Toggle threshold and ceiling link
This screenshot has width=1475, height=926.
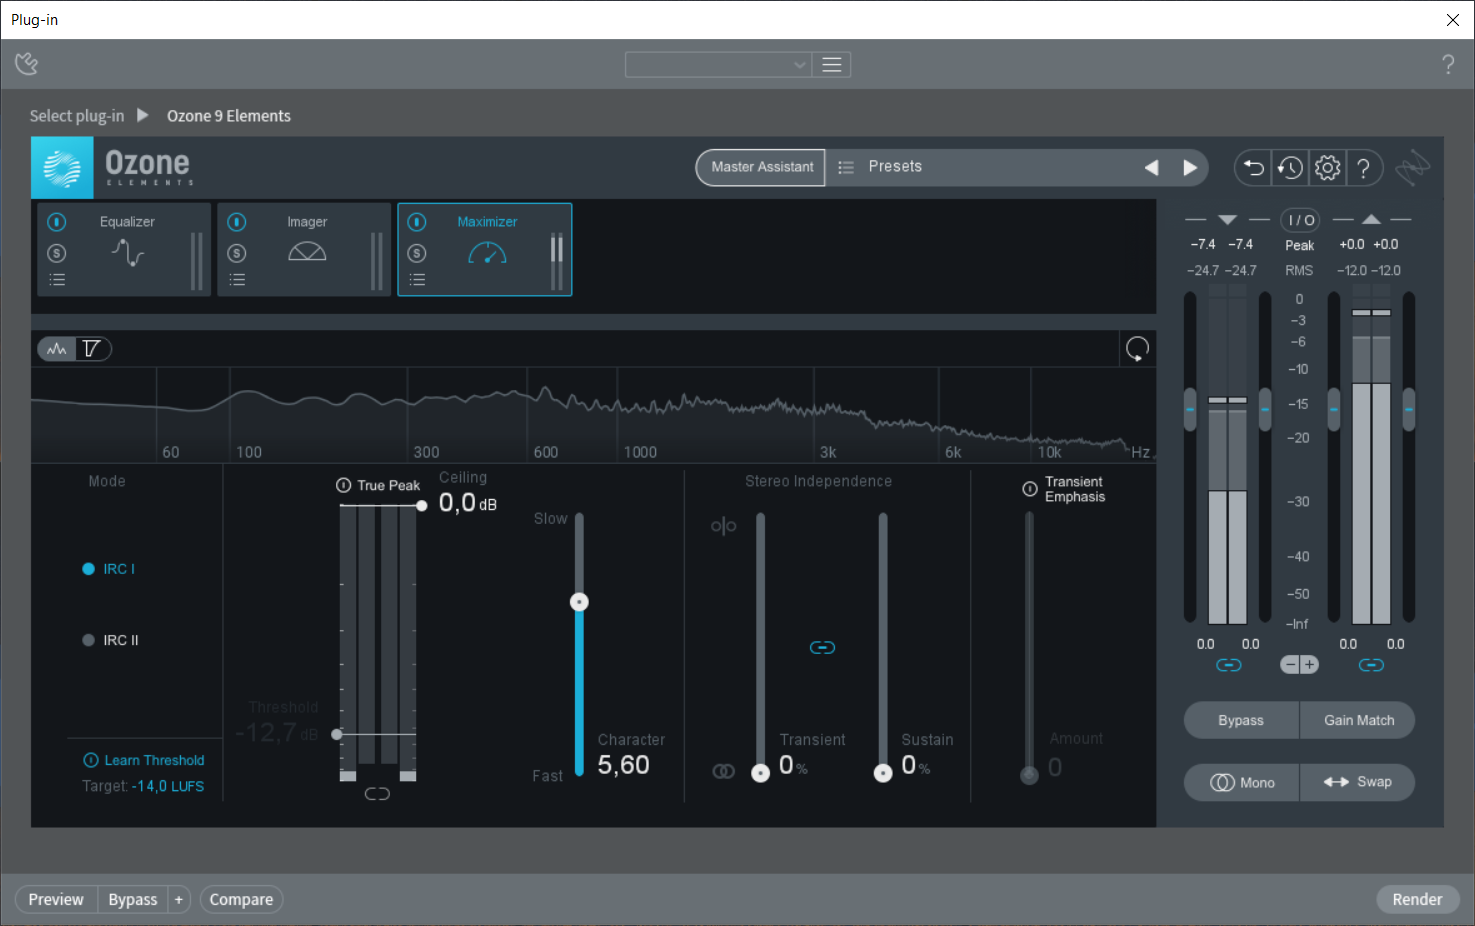coord(377,794)
